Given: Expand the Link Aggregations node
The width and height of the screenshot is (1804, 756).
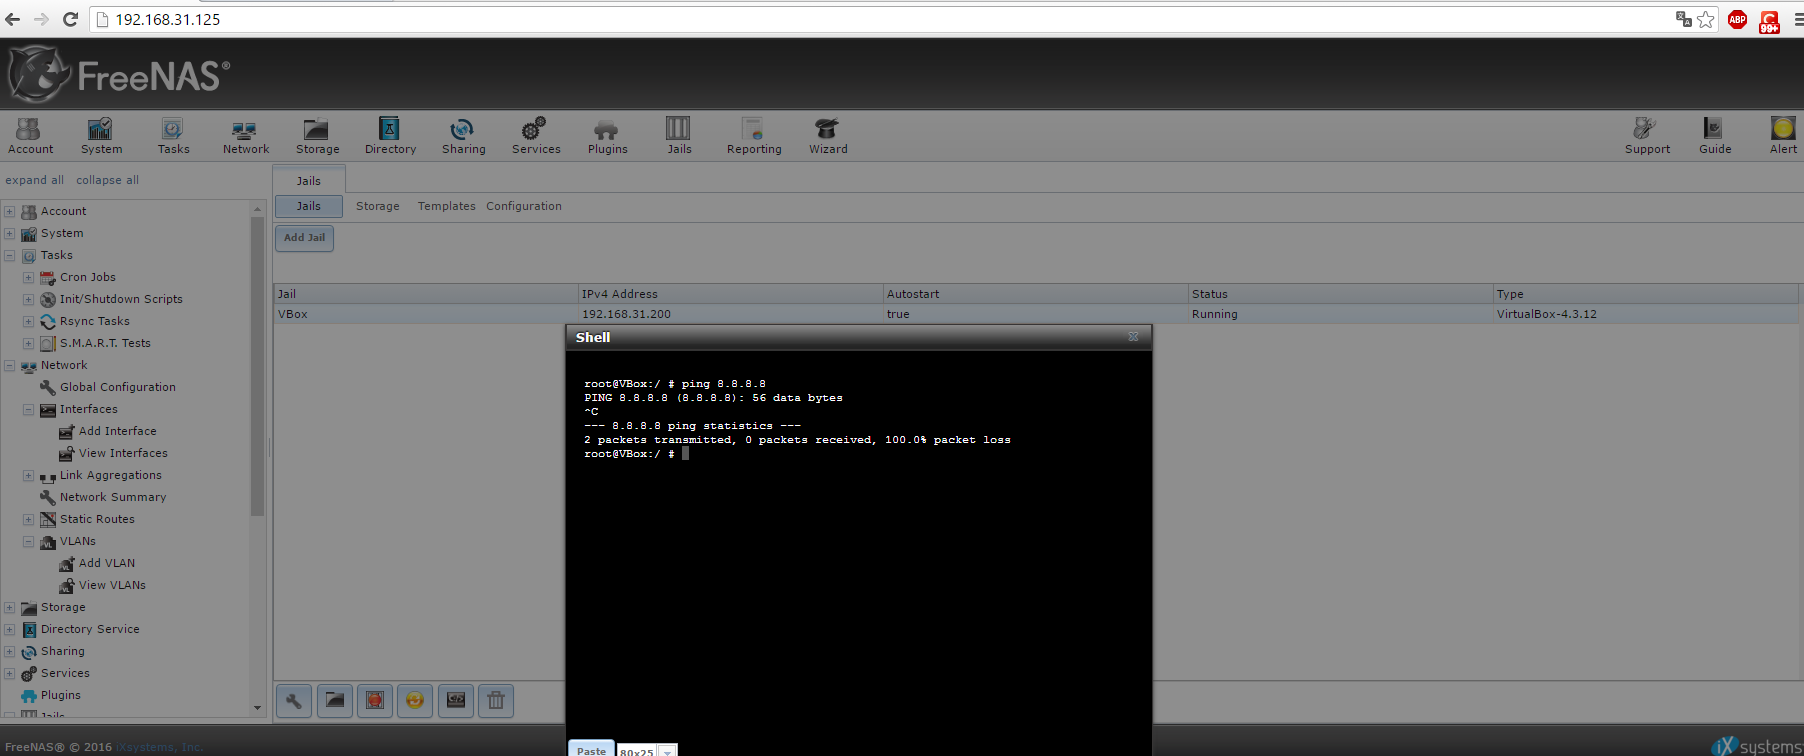Looking at the screenshot, I should [28, 475].
